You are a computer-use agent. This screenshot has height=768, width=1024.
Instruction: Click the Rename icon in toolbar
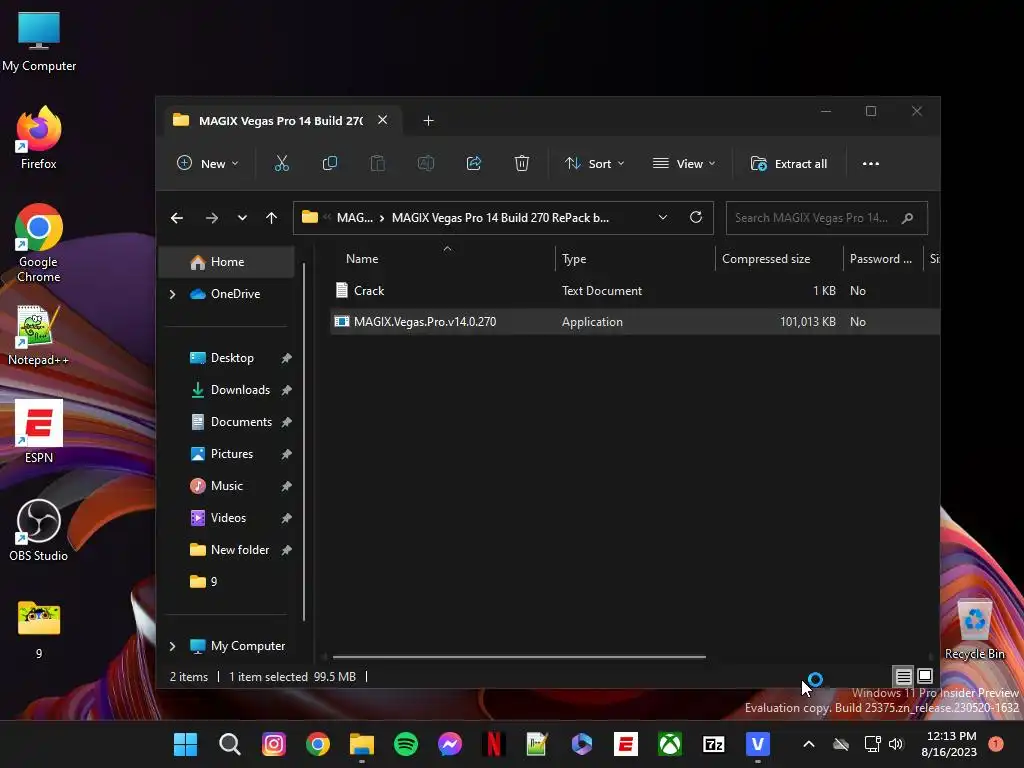pyautogui.click(x=426, y=163)
